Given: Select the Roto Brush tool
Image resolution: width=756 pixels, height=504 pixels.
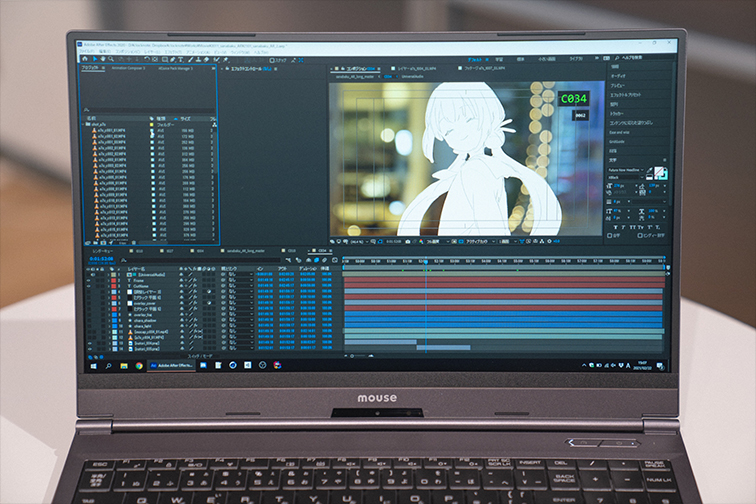Looking at the screenshot, I should [216, 60].
